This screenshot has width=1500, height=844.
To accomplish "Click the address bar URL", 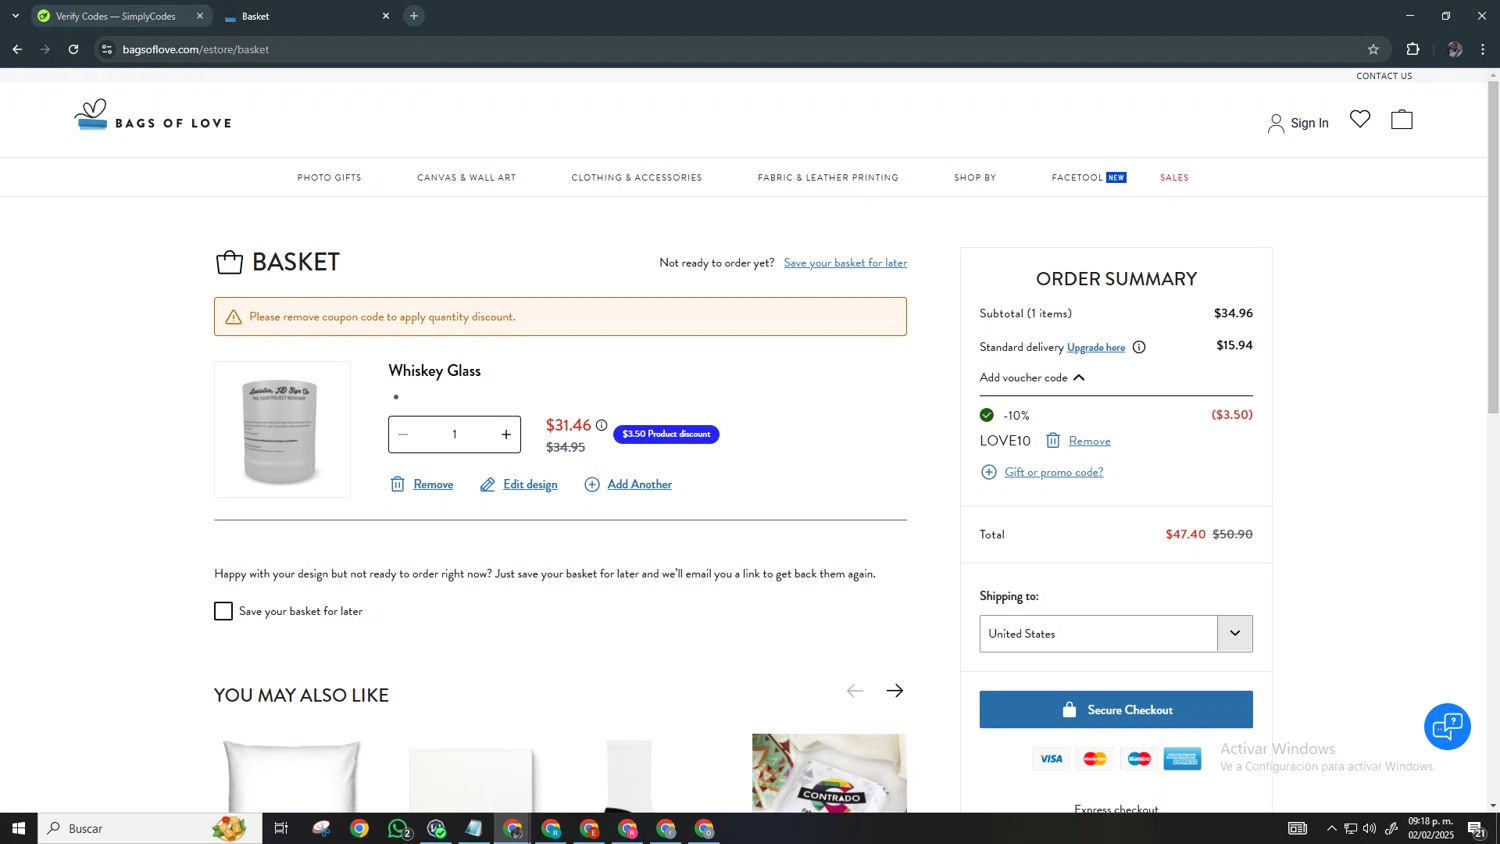I will 196,49.
